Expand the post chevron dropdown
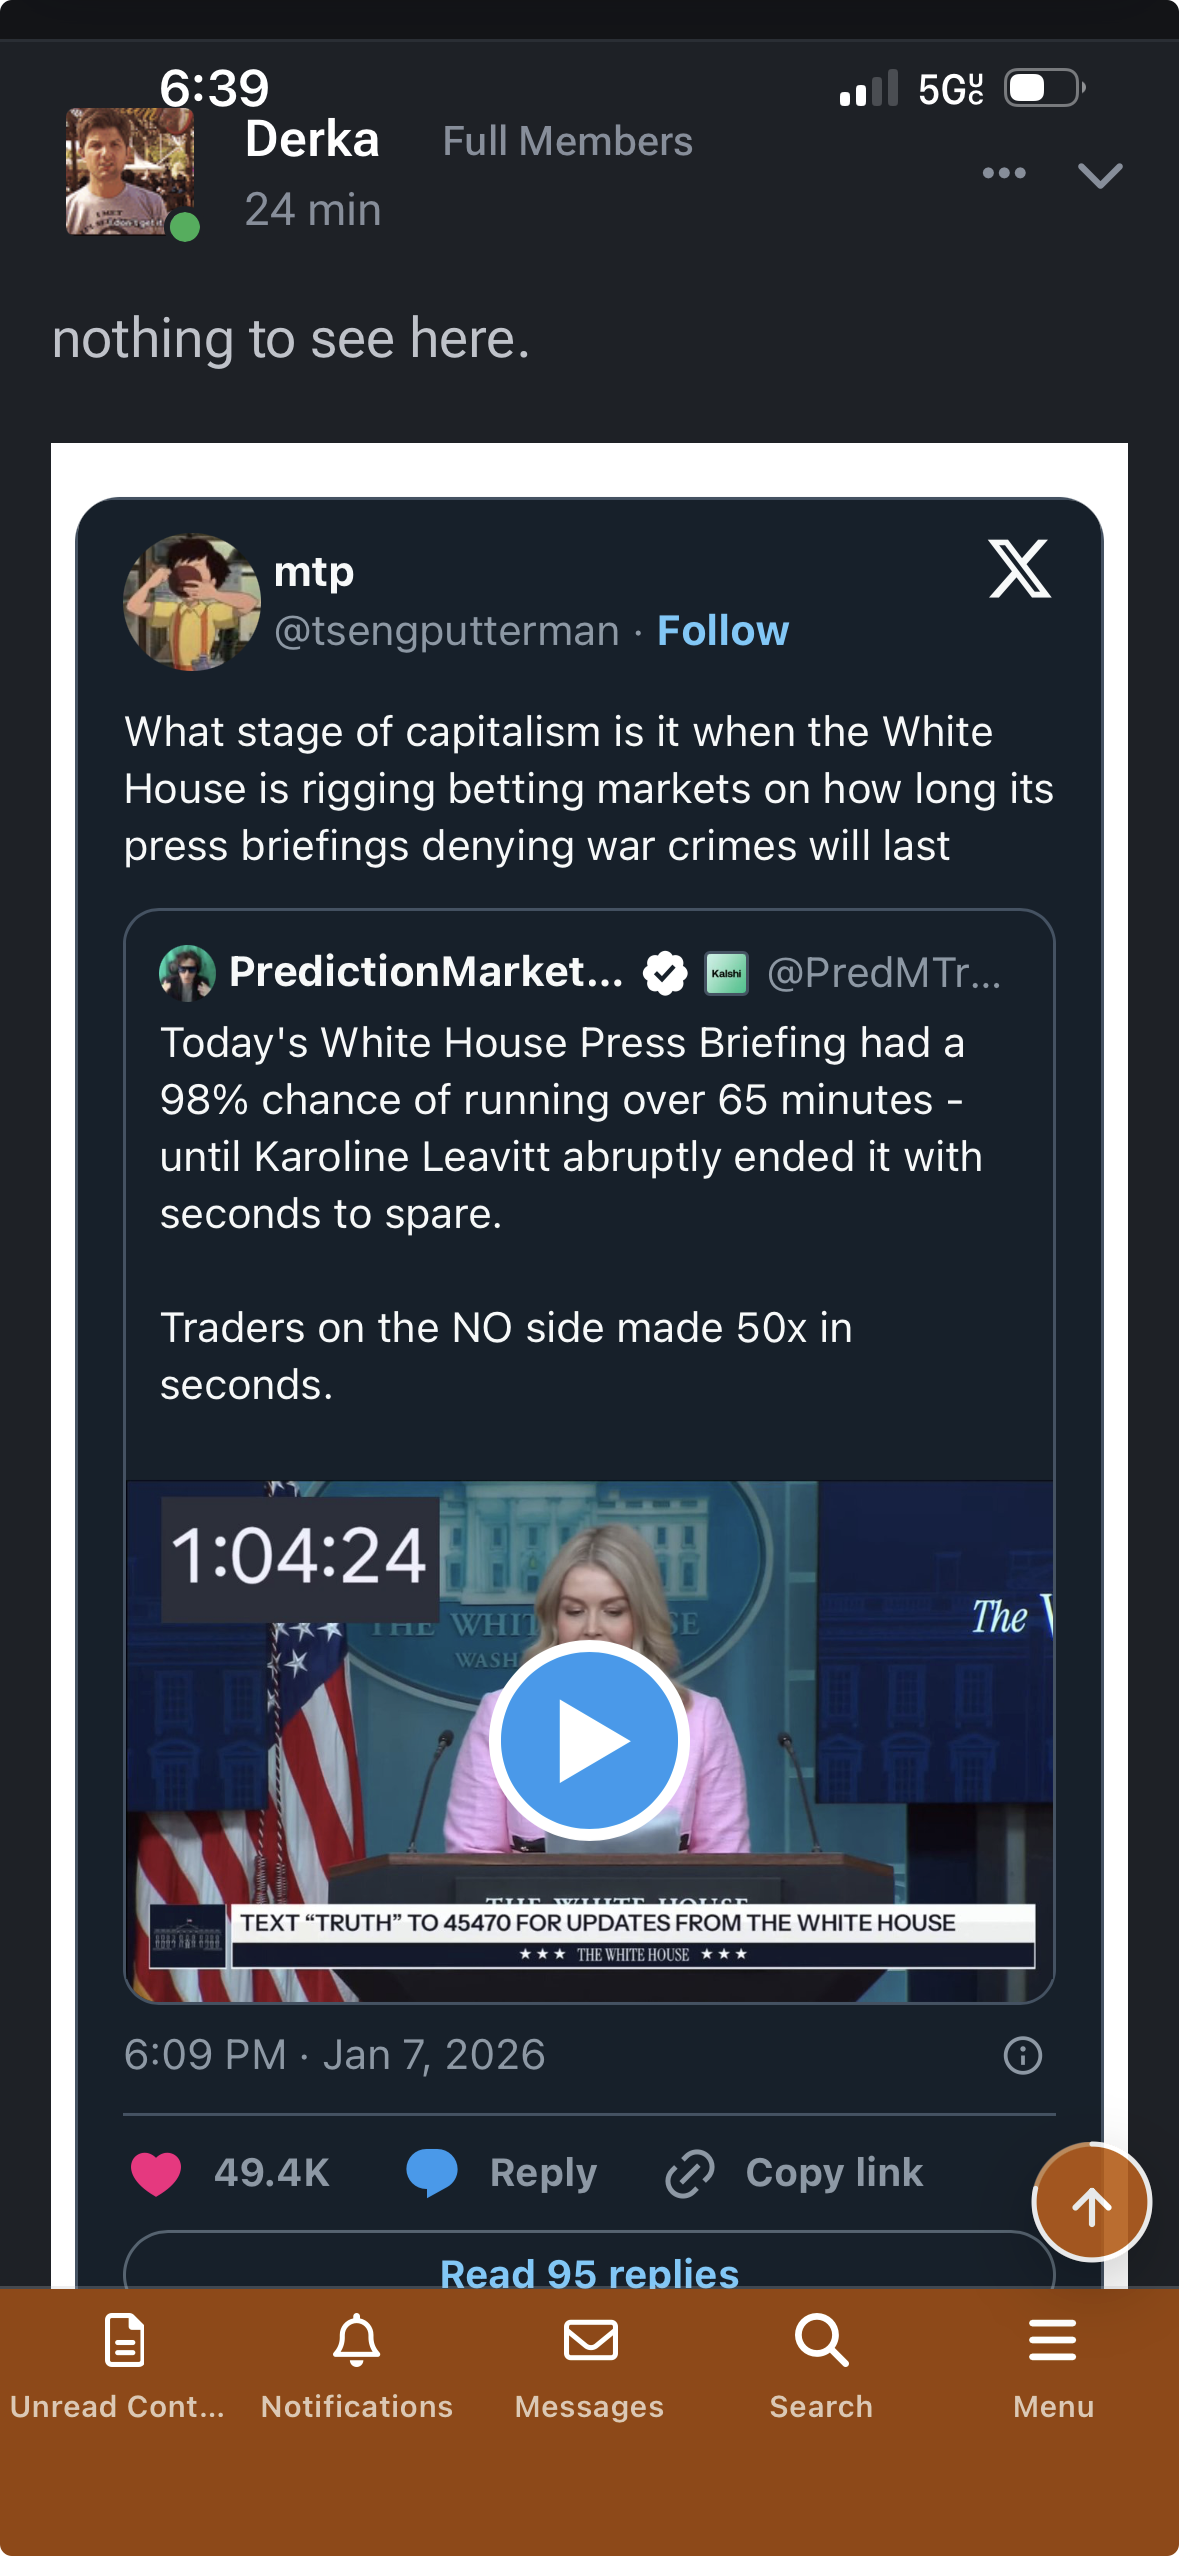 coord(1100,175)
